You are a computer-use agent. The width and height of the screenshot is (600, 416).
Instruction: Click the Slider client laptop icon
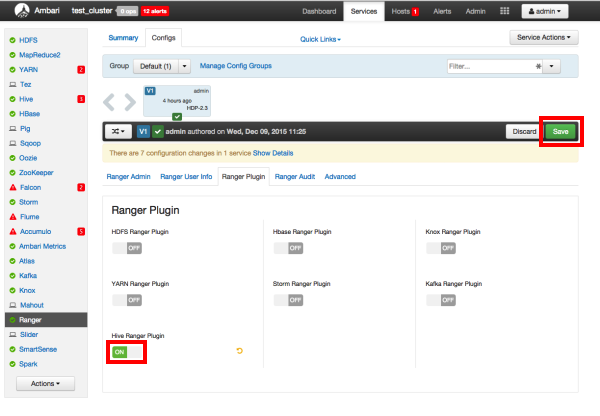pyautogui.click(x=13, y=334)
